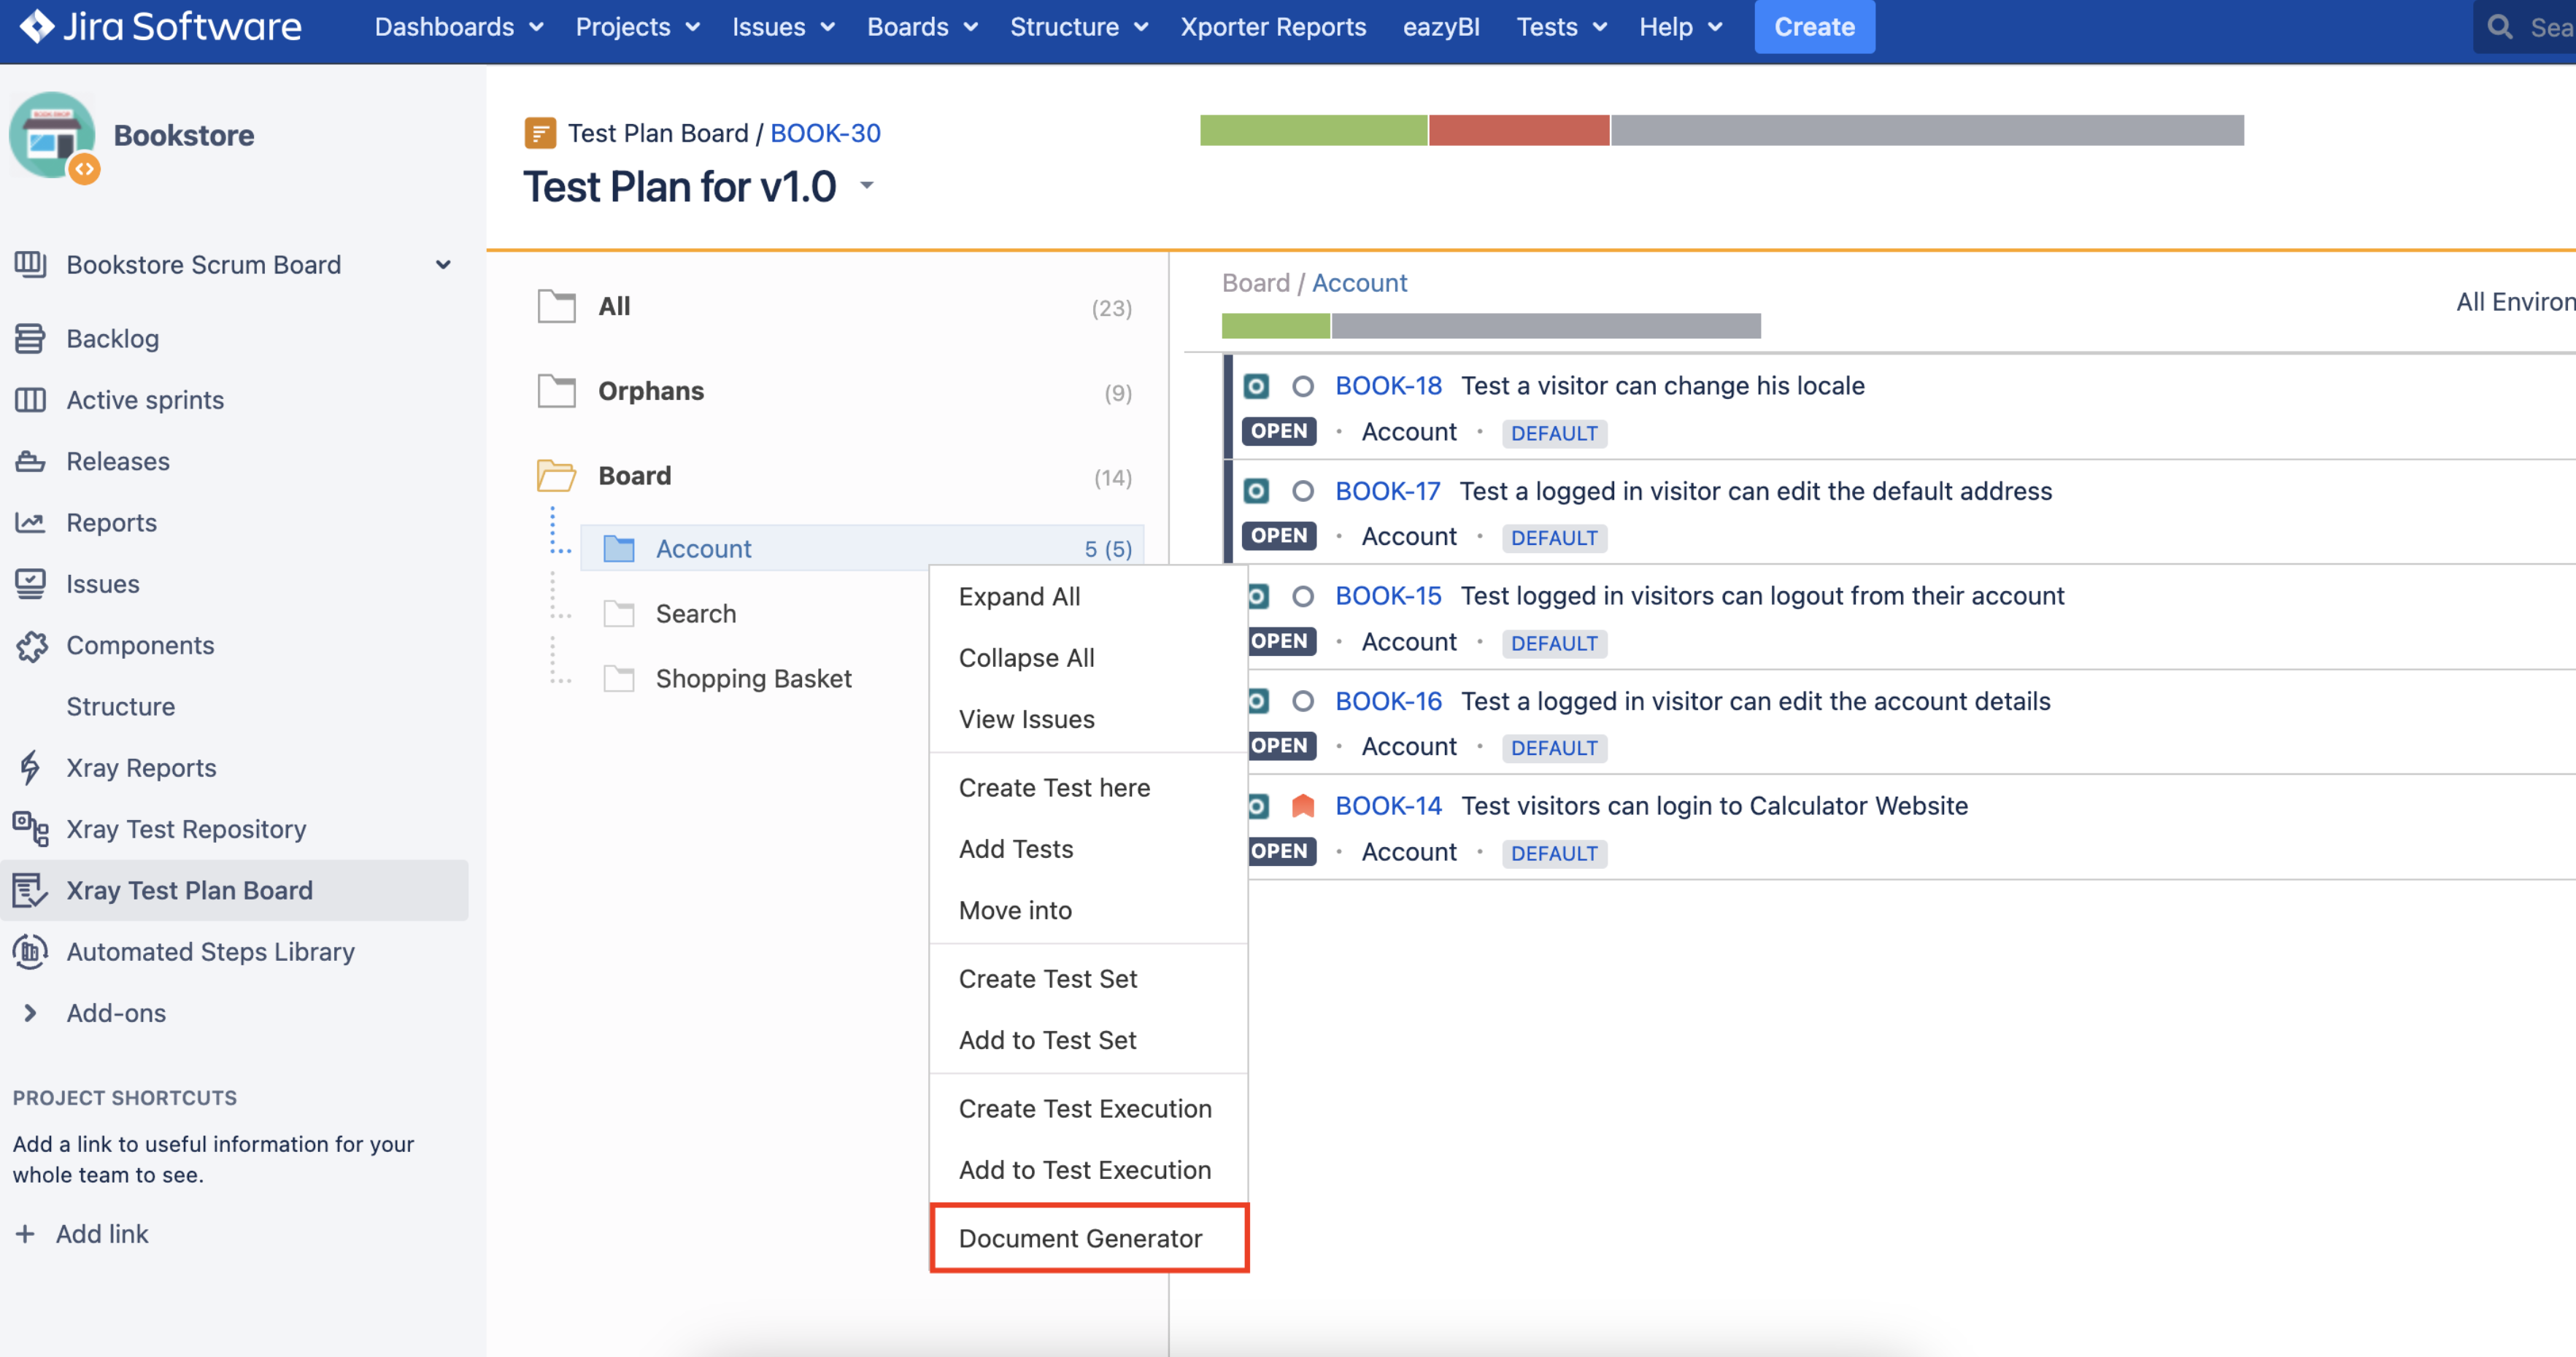This screenshot has width=2576, height=1357.
Task: Open the Projects dropdown menu
Action: [637, 27]
